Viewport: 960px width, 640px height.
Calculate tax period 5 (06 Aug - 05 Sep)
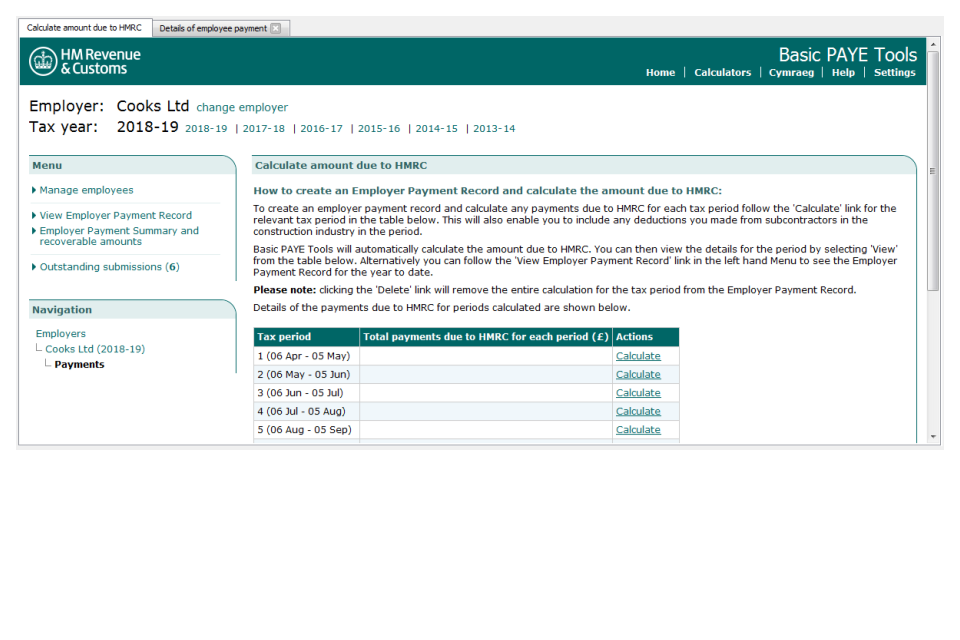click(x=638, y=429)
